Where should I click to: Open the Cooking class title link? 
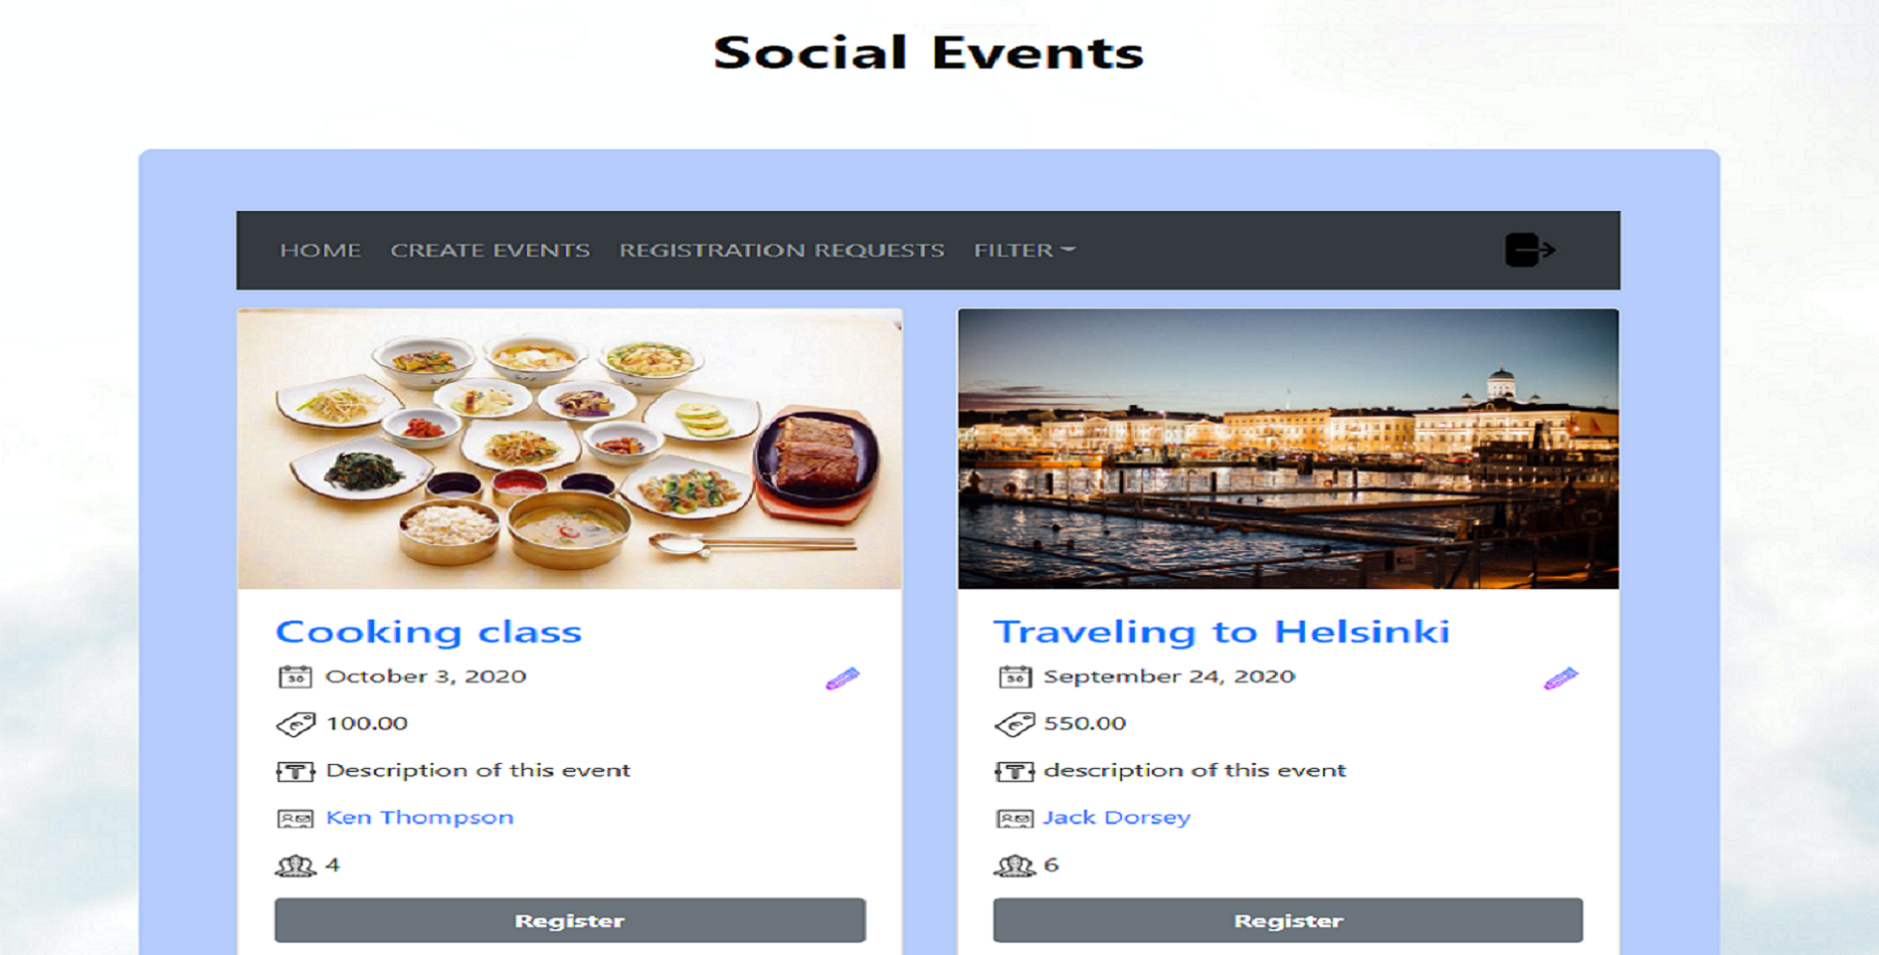tap(428, 631)
